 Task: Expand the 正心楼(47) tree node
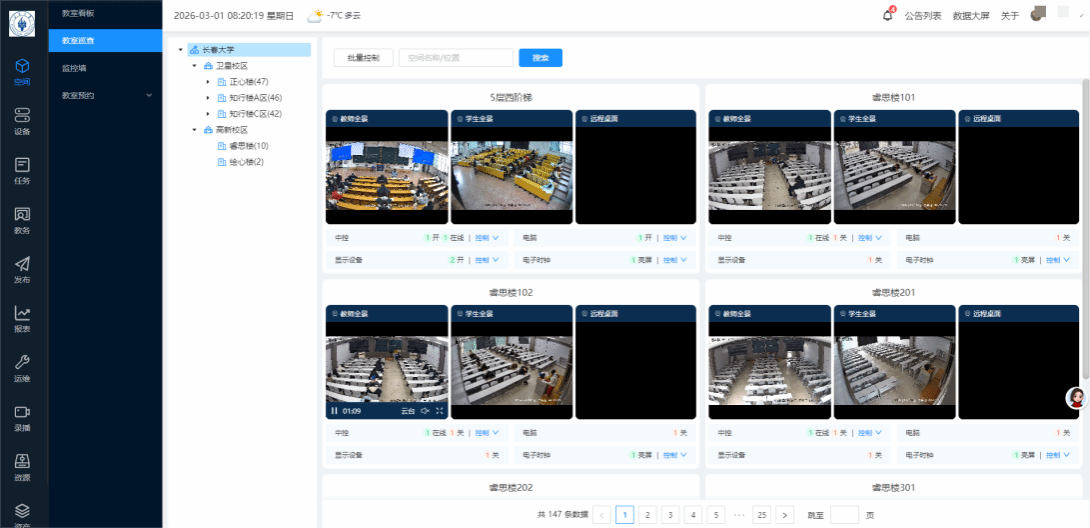pyautogui.click(x=208, y=82)
